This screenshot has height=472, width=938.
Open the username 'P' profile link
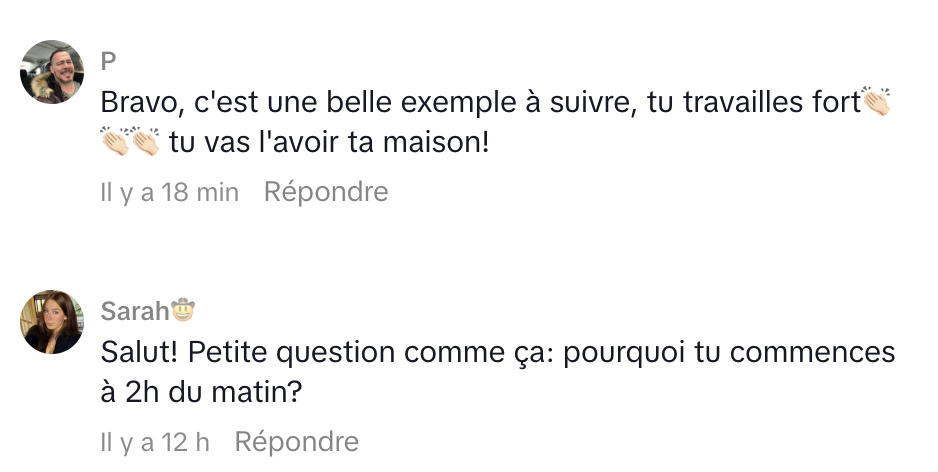point(108,61)
